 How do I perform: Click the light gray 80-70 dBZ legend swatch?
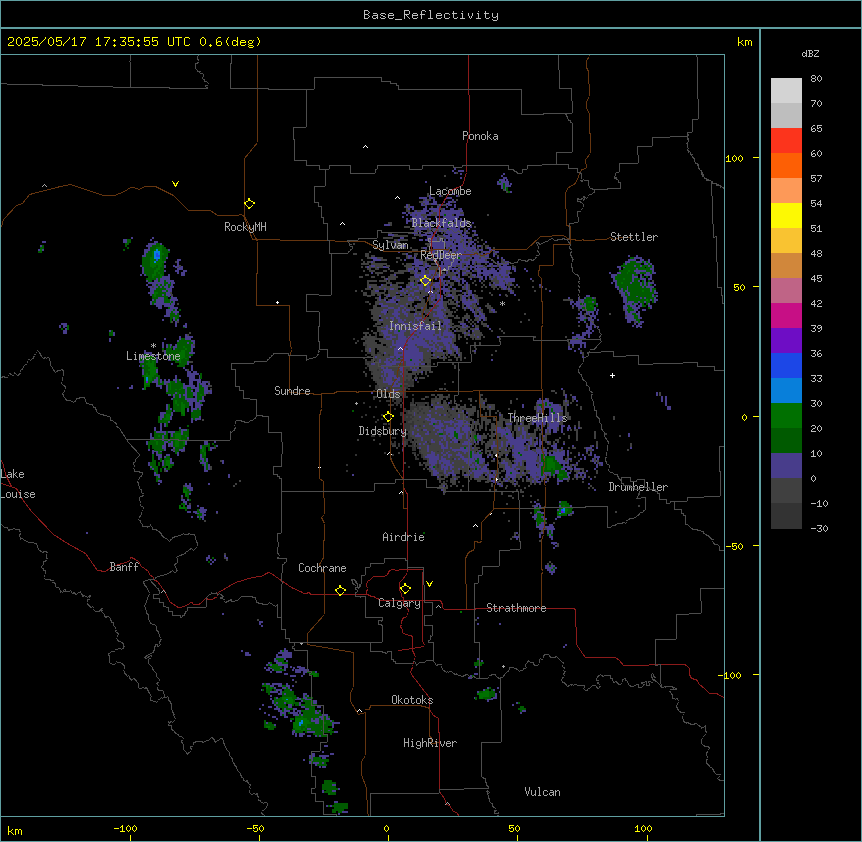coord(786,91)
